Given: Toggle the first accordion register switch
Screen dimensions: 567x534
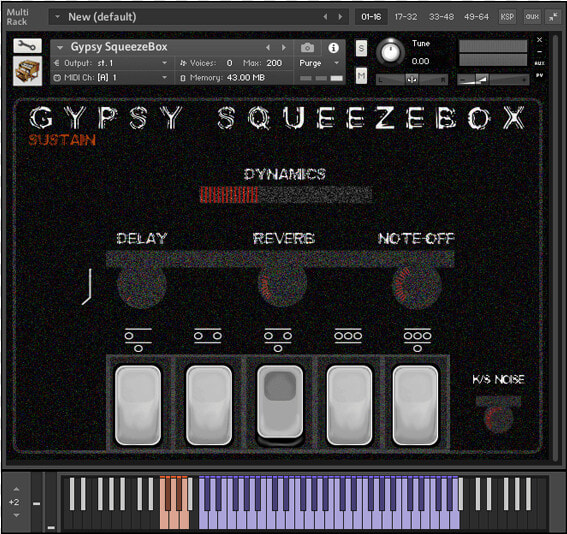Looking at the screenshot, I should click(x=138, y=405).
